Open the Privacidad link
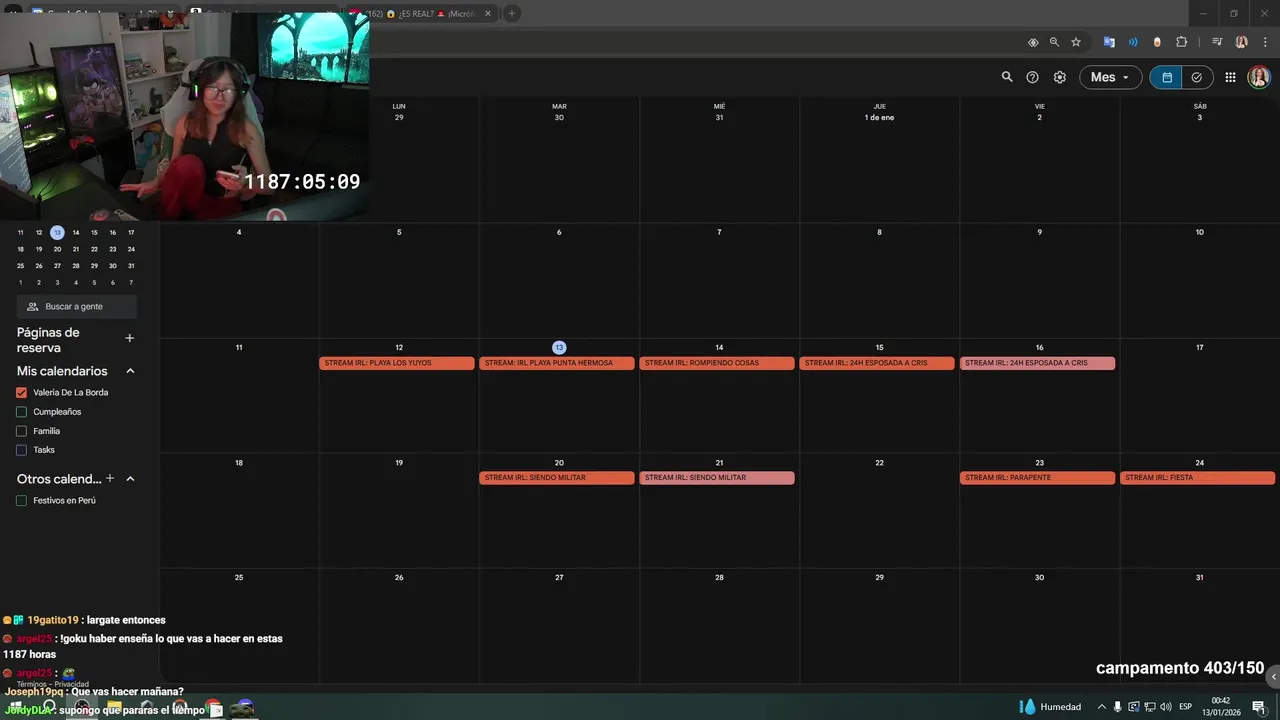The width and height of the screenshot is (1280, 720). 72,684
